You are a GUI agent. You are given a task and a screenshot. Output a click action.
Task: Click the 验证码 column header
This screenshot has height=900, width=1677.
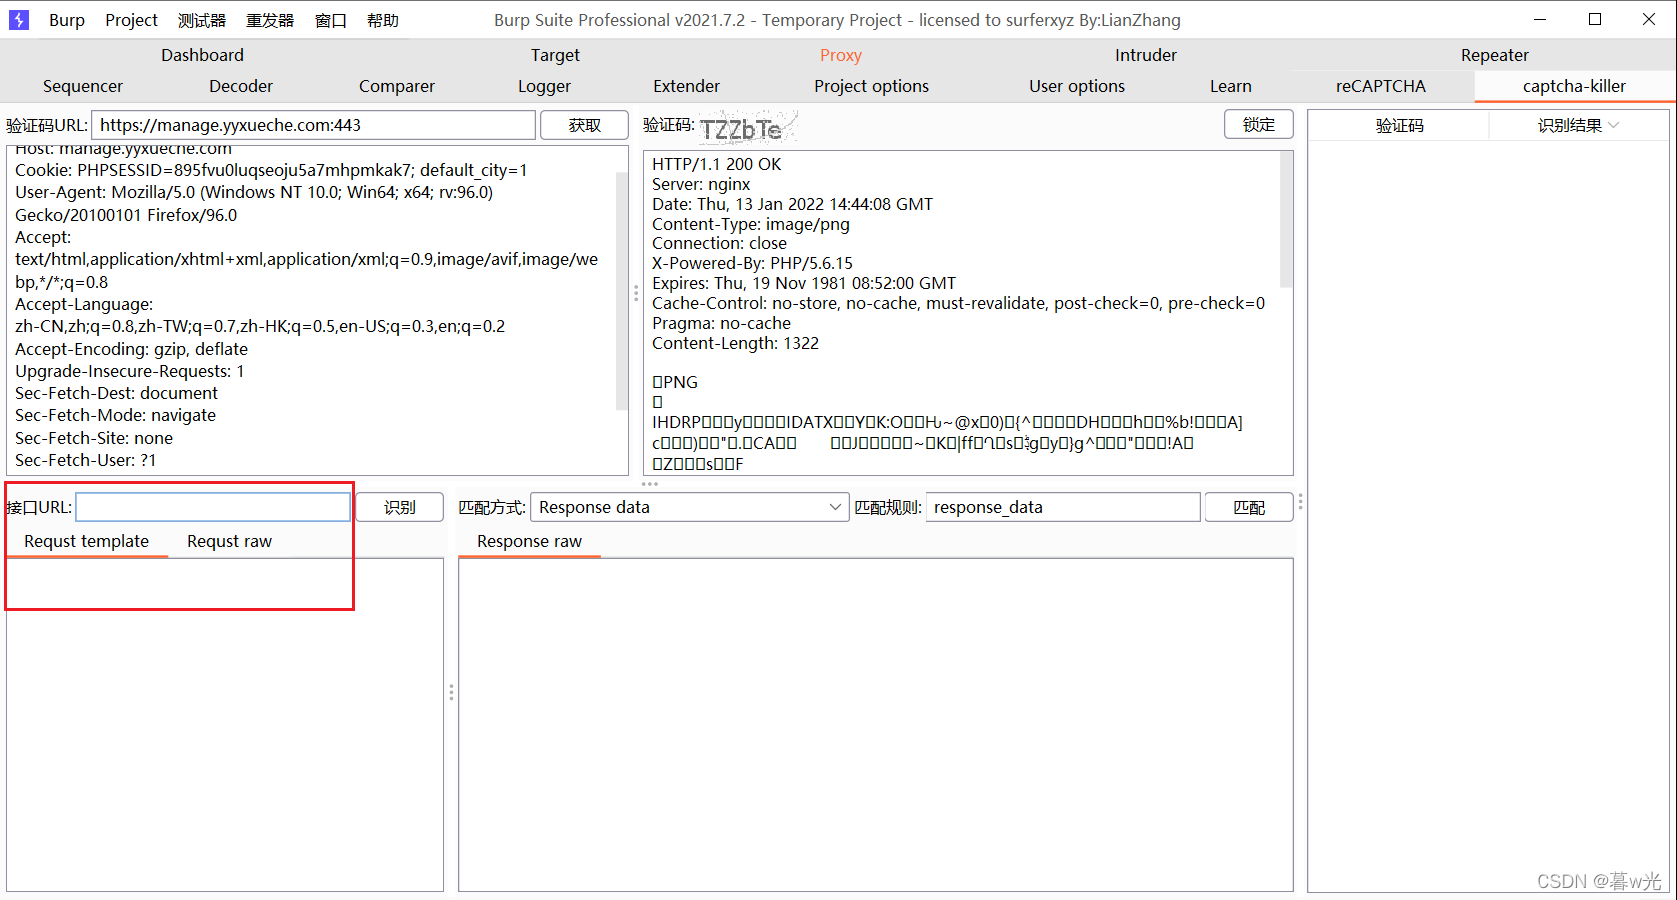tap(1399, 126)
